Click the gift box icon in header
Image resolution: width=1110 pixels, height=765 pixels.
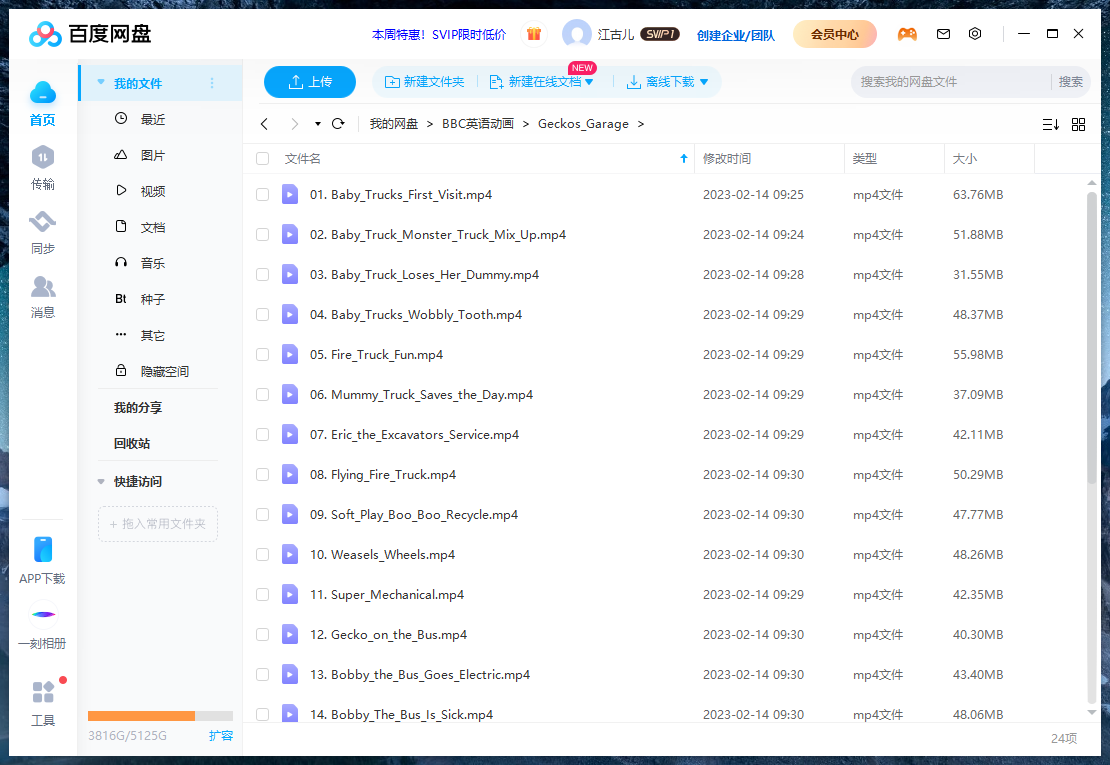tap(534, 34)
